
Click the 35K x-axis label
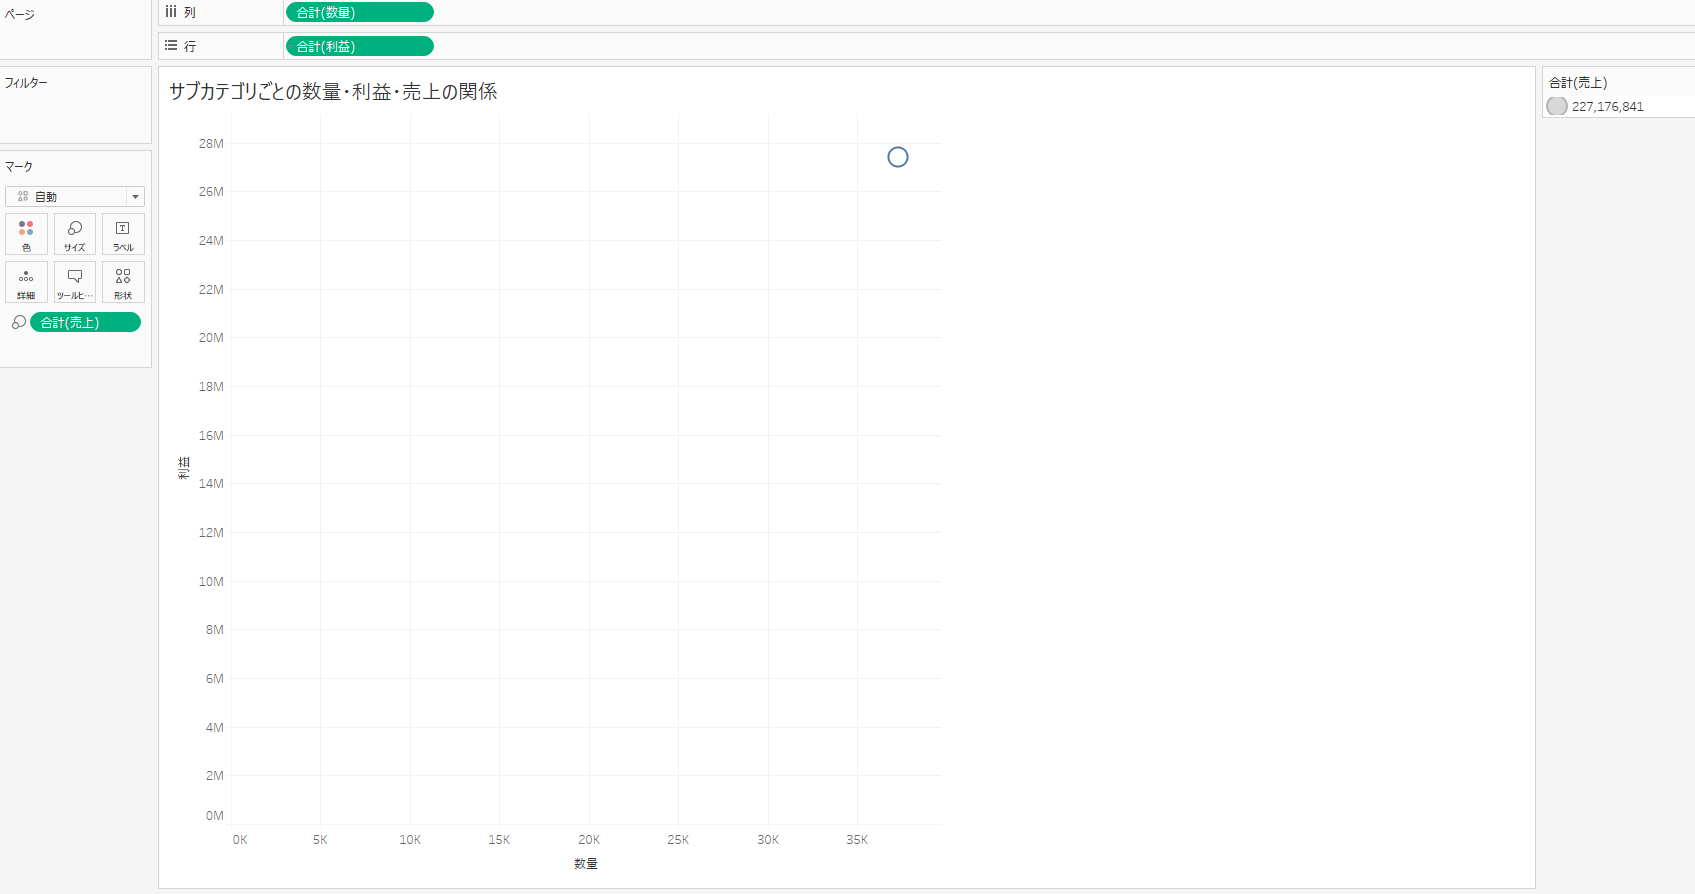tap(857, 840)
